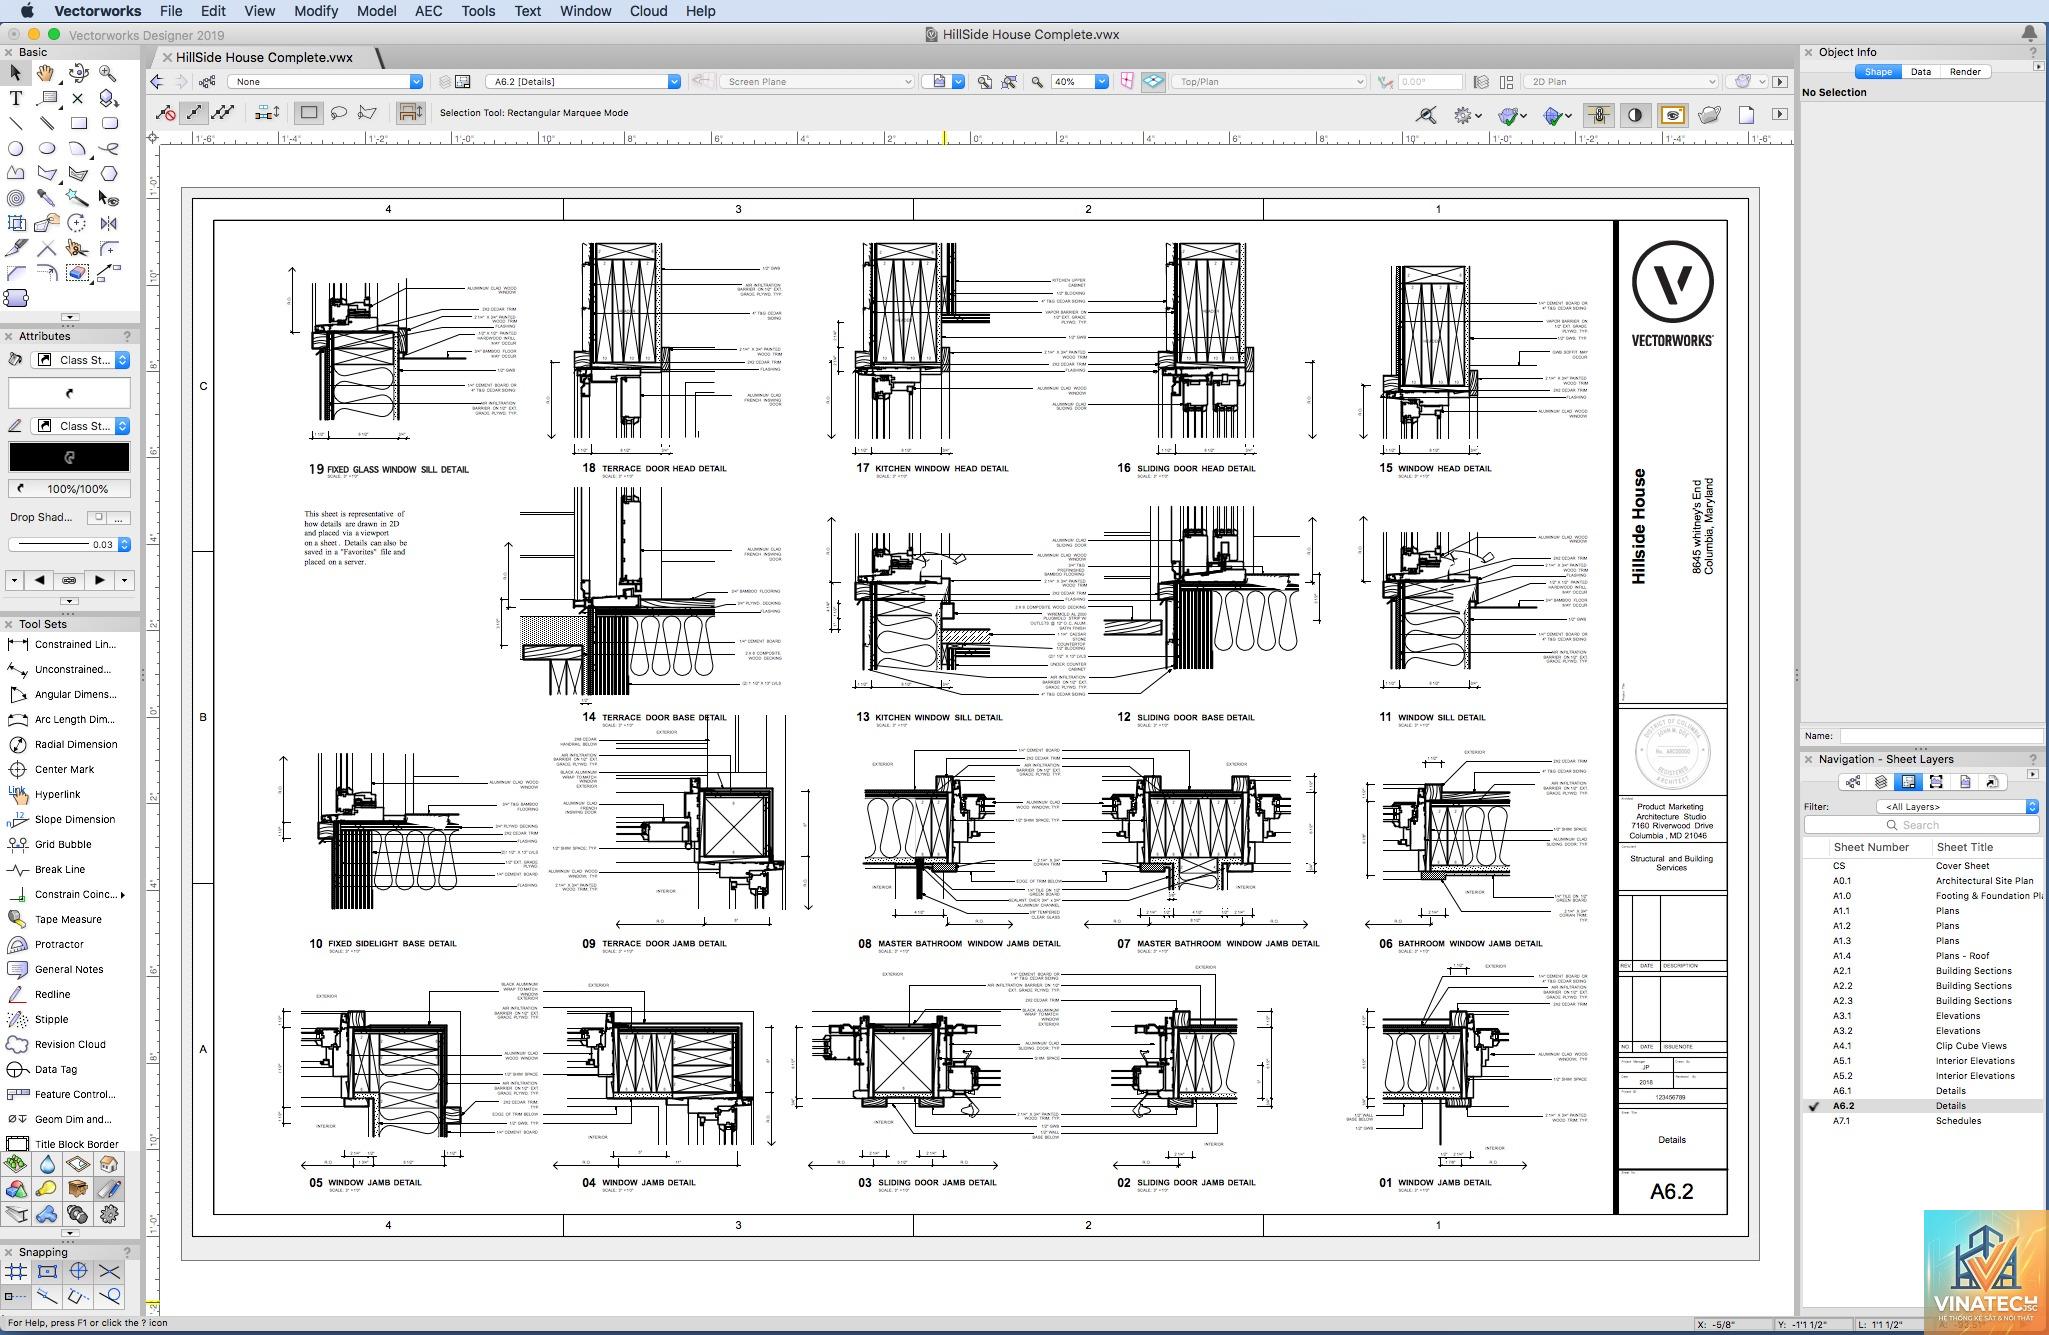Click the Previous View back arrow

[157, 82]
